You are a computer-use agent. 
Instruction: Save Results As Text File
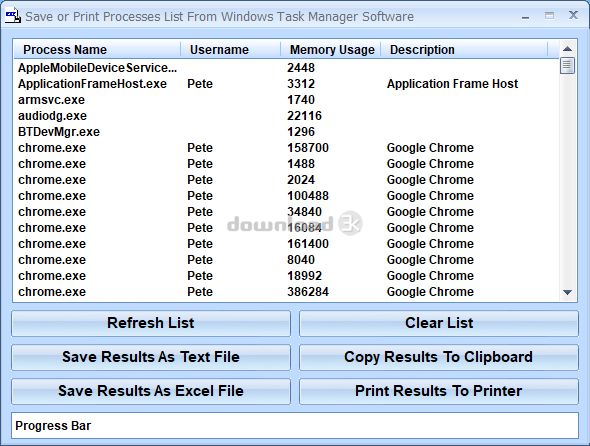click(x=151, y=357)
